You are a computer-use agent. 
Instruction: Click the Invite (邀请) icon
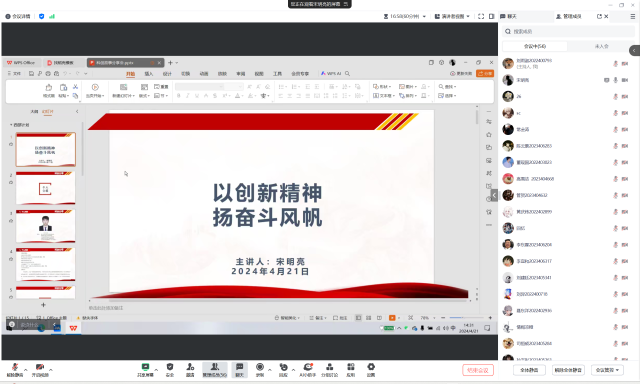point(190,370)
